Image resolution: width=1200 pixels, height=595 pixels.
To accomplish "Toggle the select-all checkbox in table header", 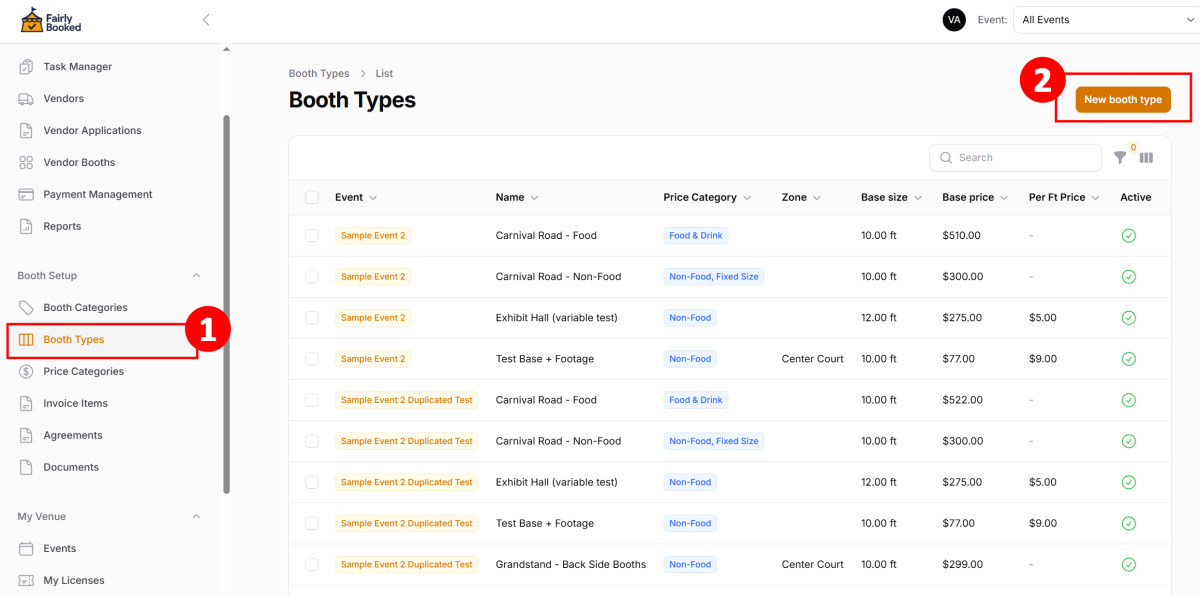I will click(312, 198).
